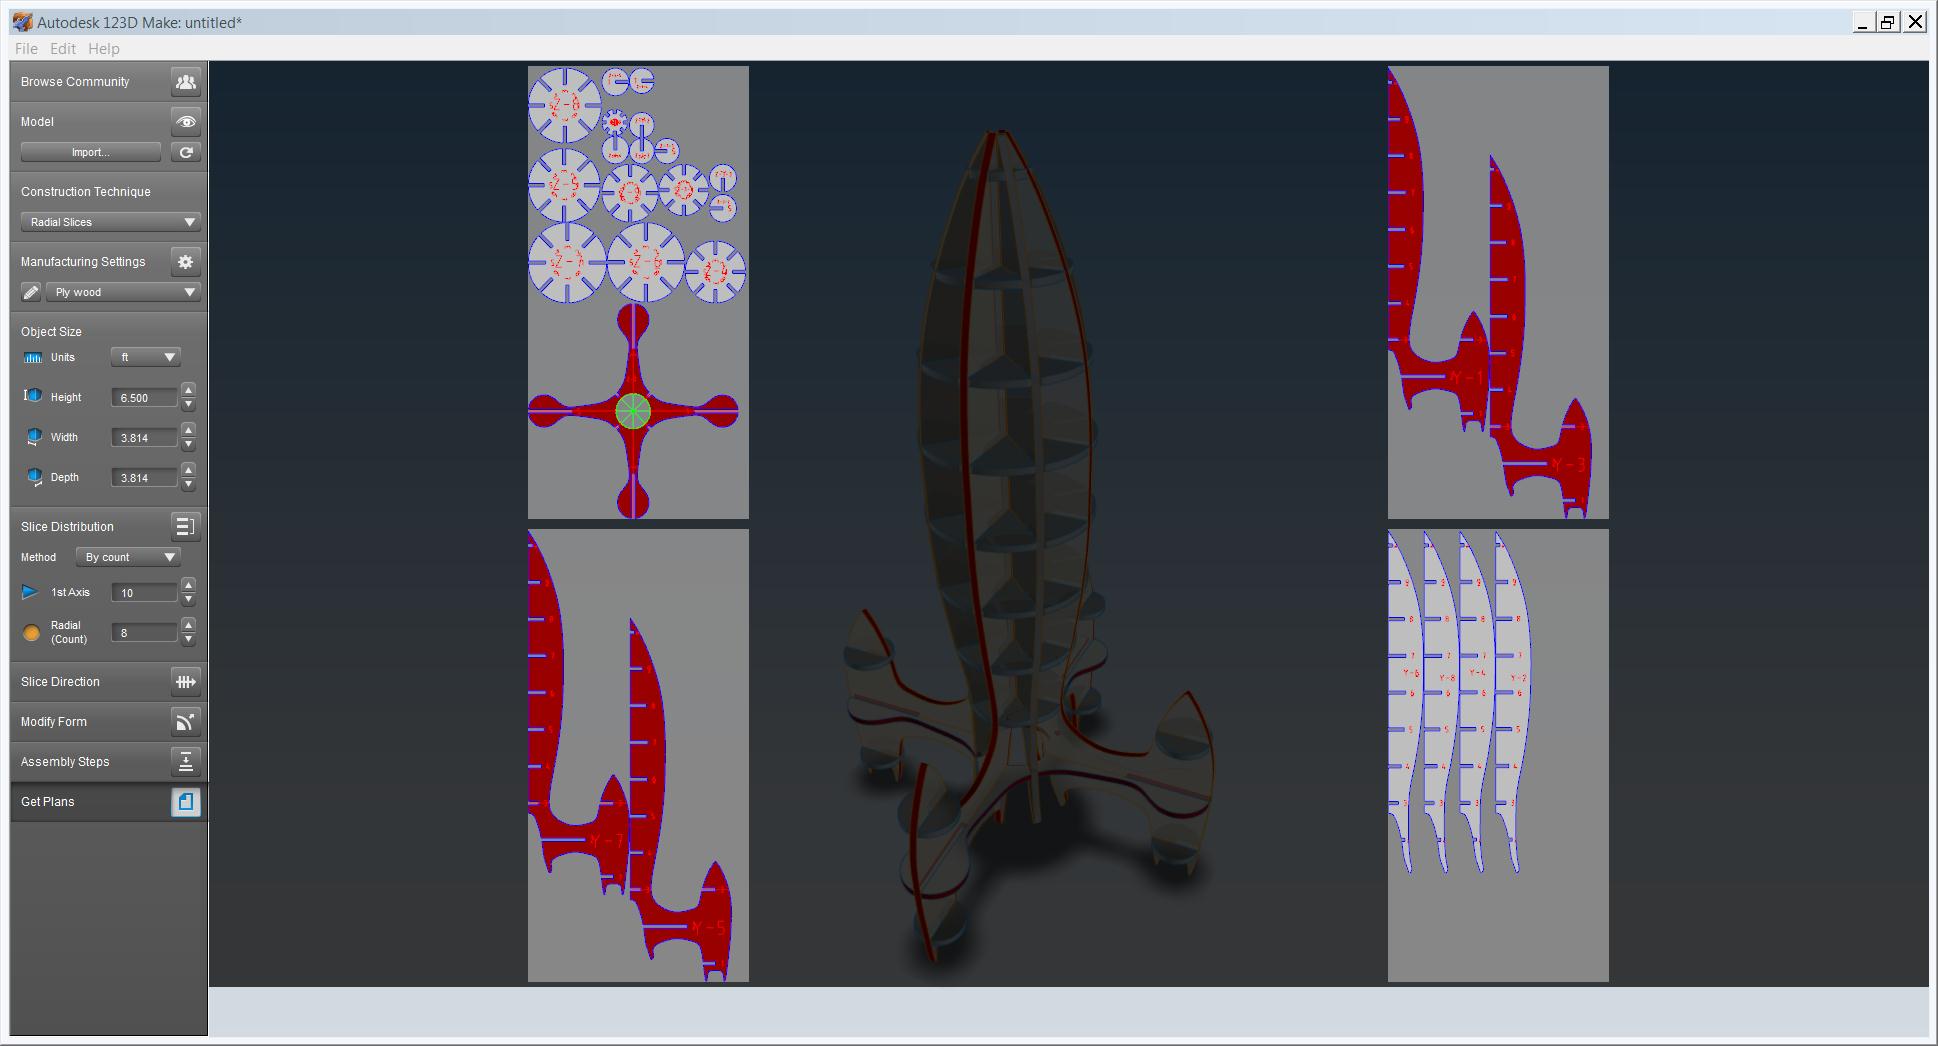Click the Width value field

144,438
